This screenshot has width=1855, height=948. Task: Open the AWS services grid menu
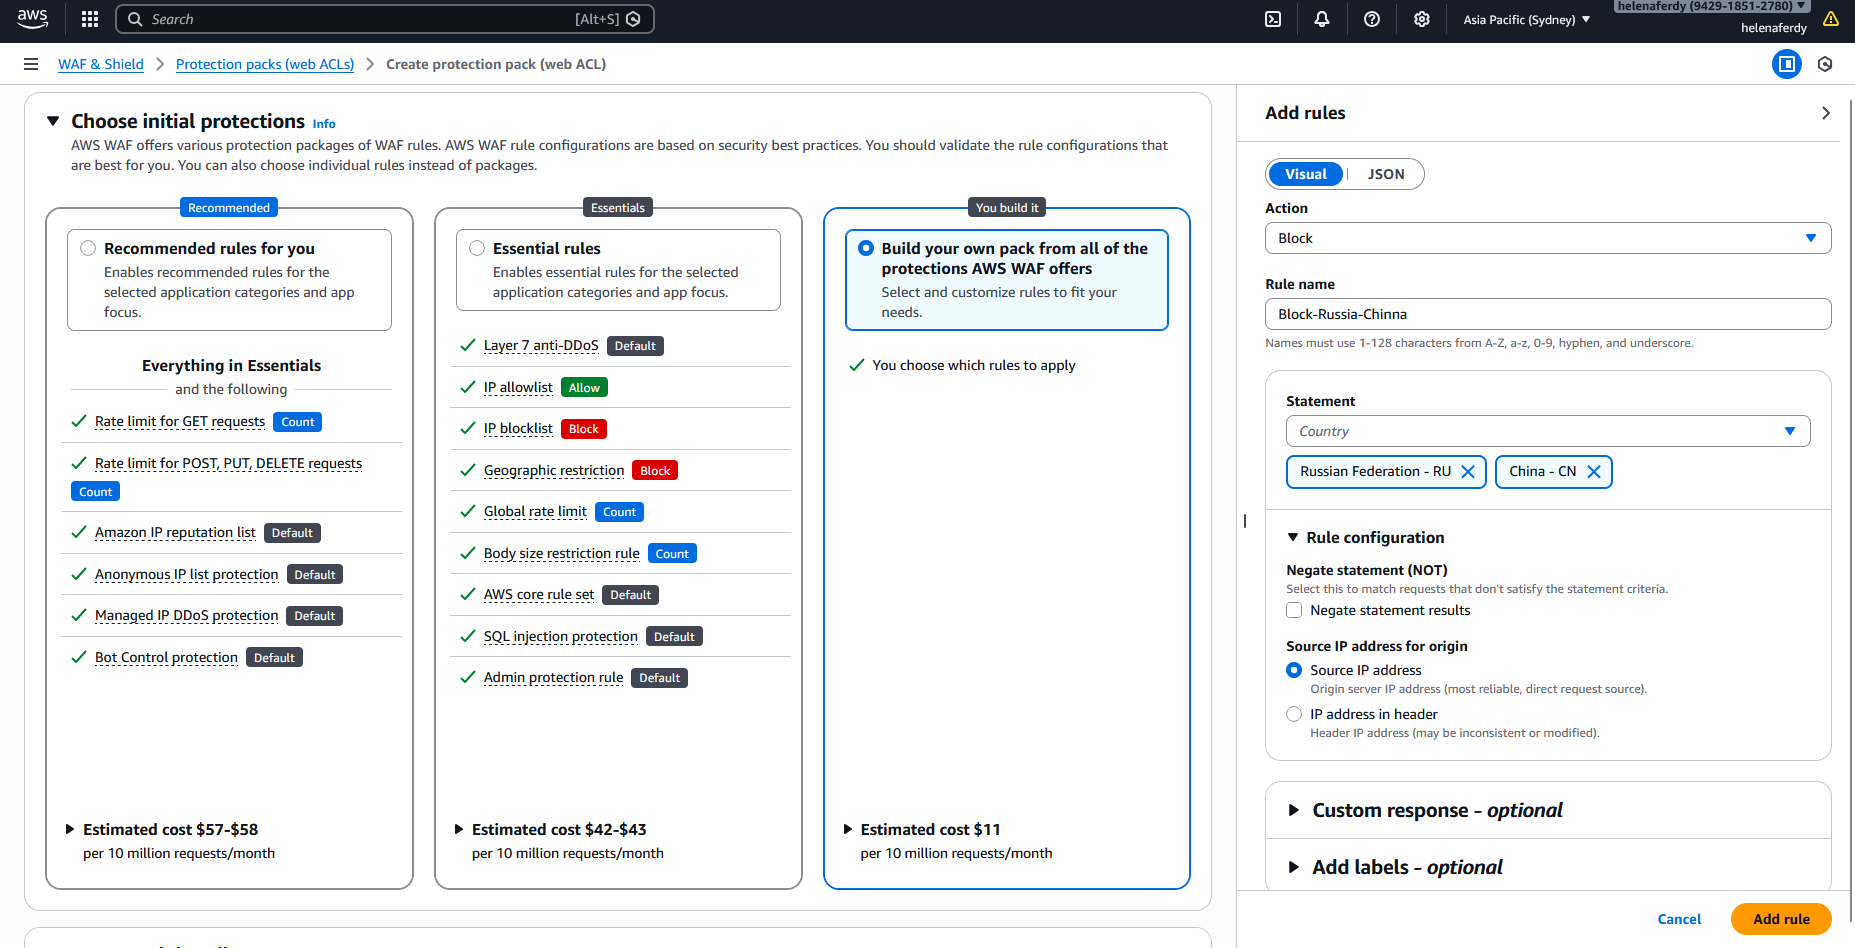pos(90,19)
